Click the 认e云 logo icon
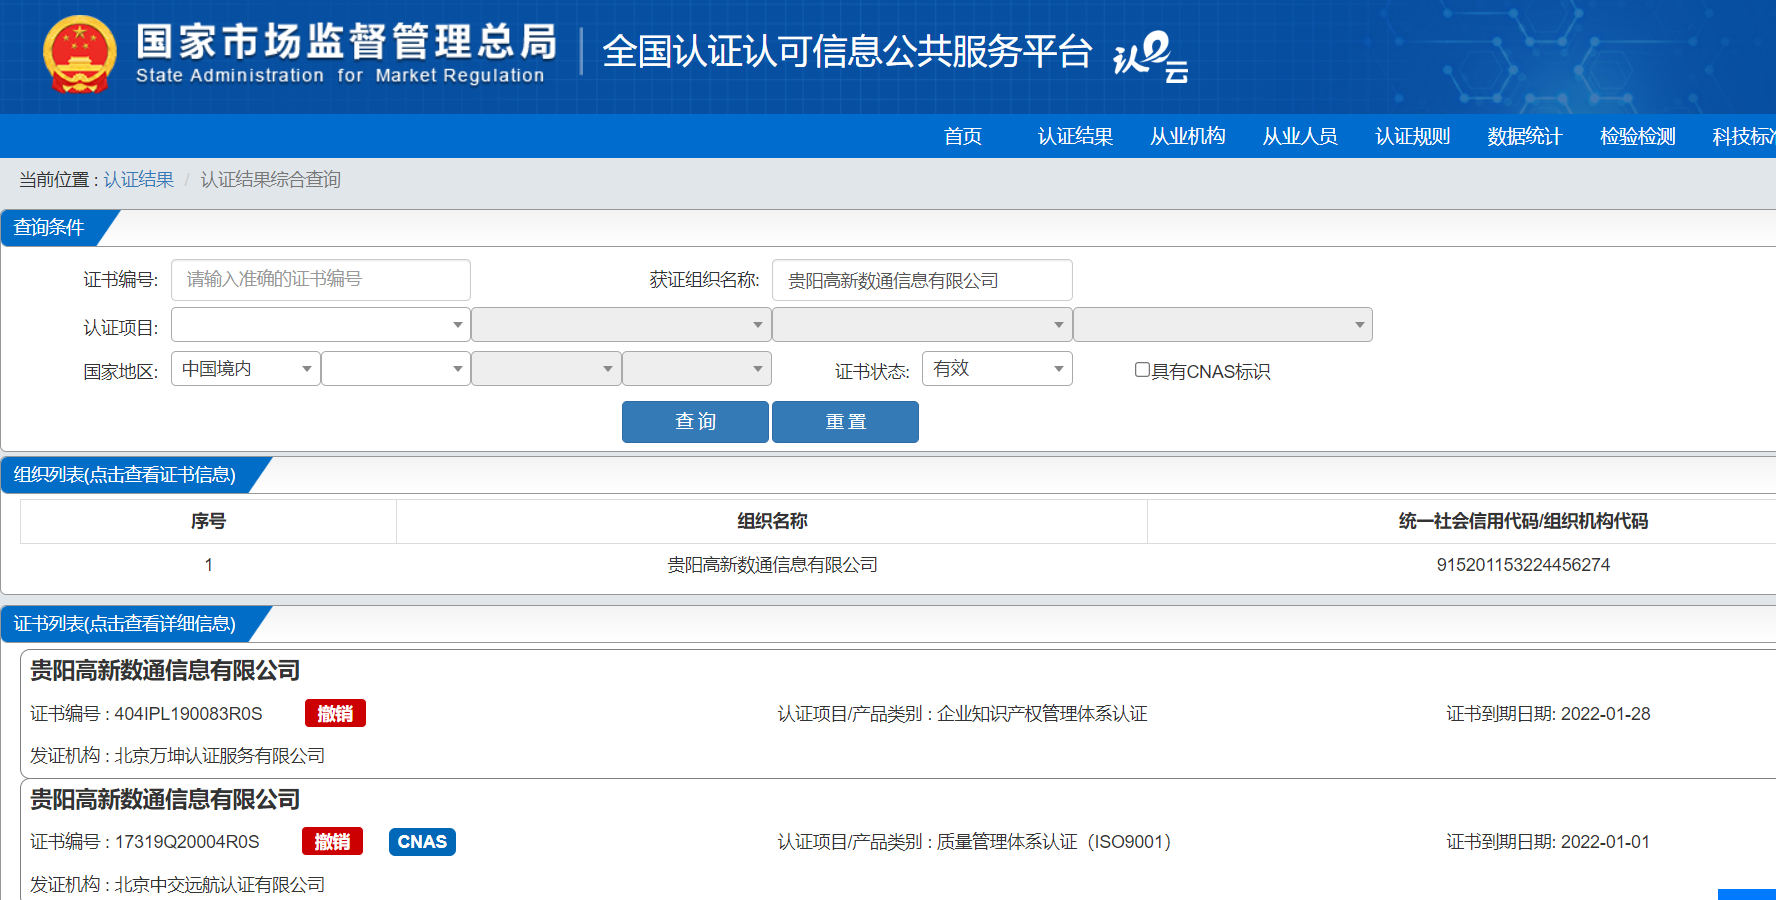1776x900 pixels. coord(1150,56)
